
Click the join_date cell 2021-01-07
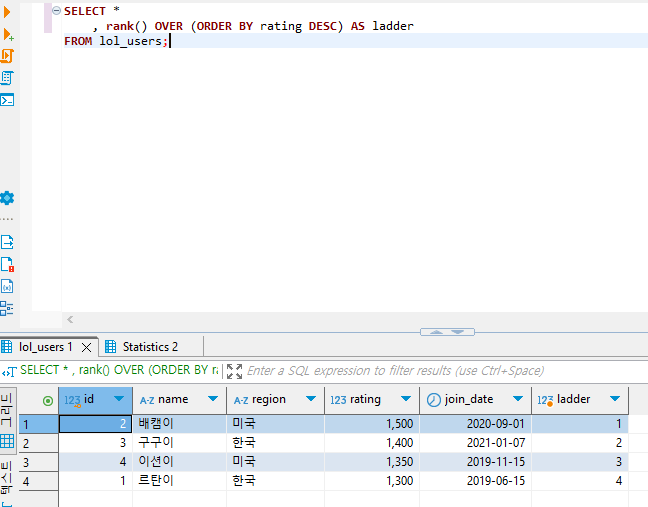coord(475,443)
